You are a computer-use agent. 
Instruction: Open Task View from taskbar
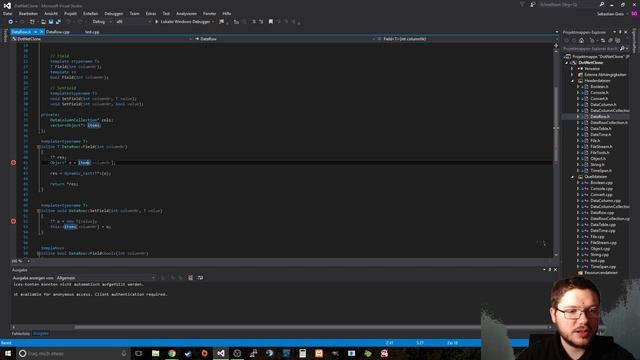[139, 353]
